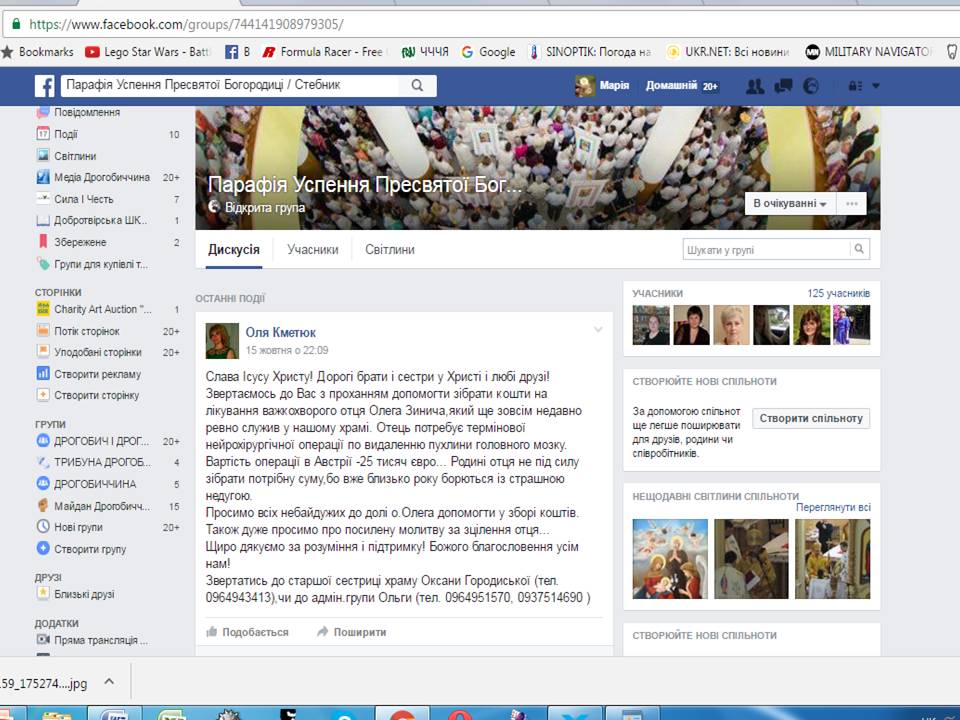This screenshot has width=960, height=720.
Task: Expand the account menu arrow in header
Action: pos(876,86)
